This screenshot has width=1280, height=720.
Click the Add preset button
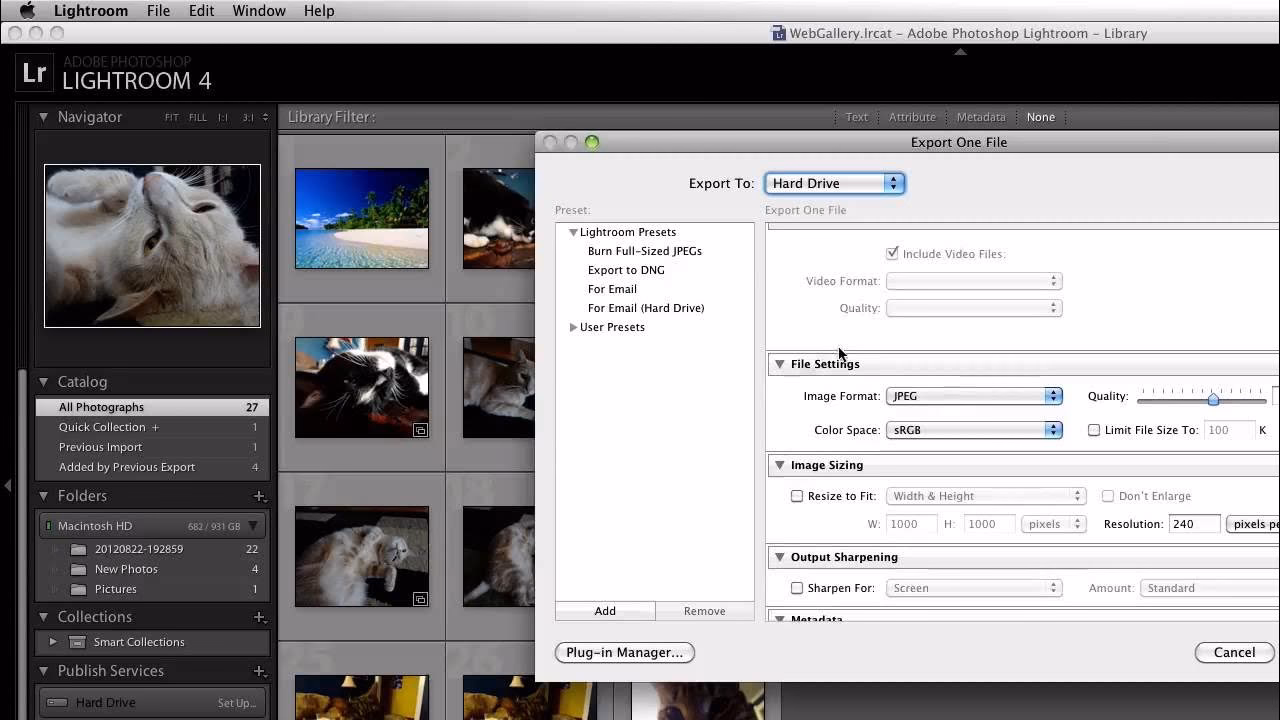(604, 610)
